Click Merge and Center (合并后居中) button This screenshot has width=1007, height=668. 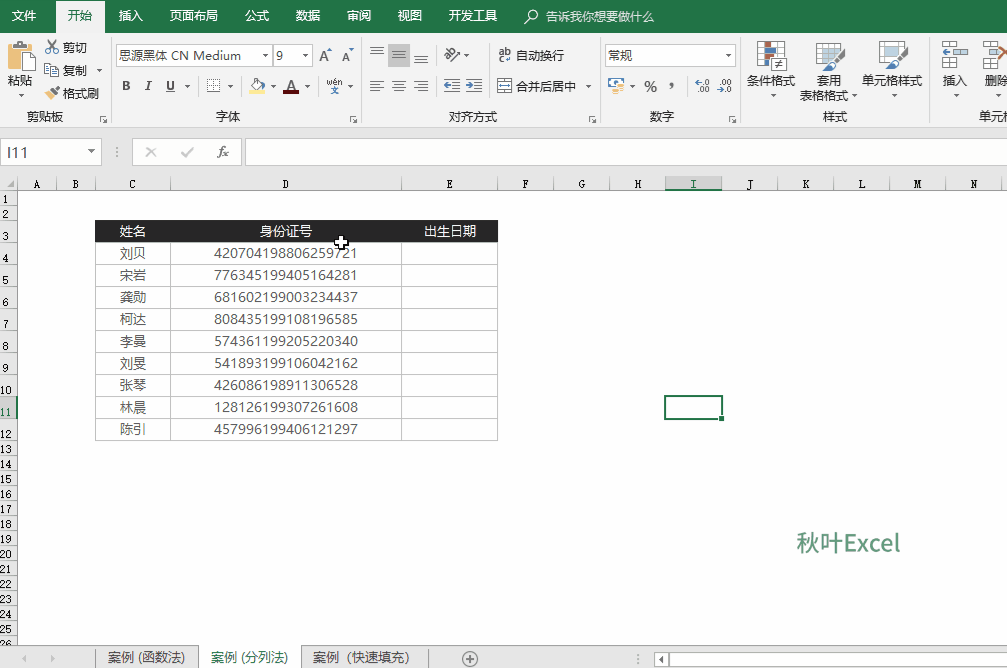click(538, 85)
